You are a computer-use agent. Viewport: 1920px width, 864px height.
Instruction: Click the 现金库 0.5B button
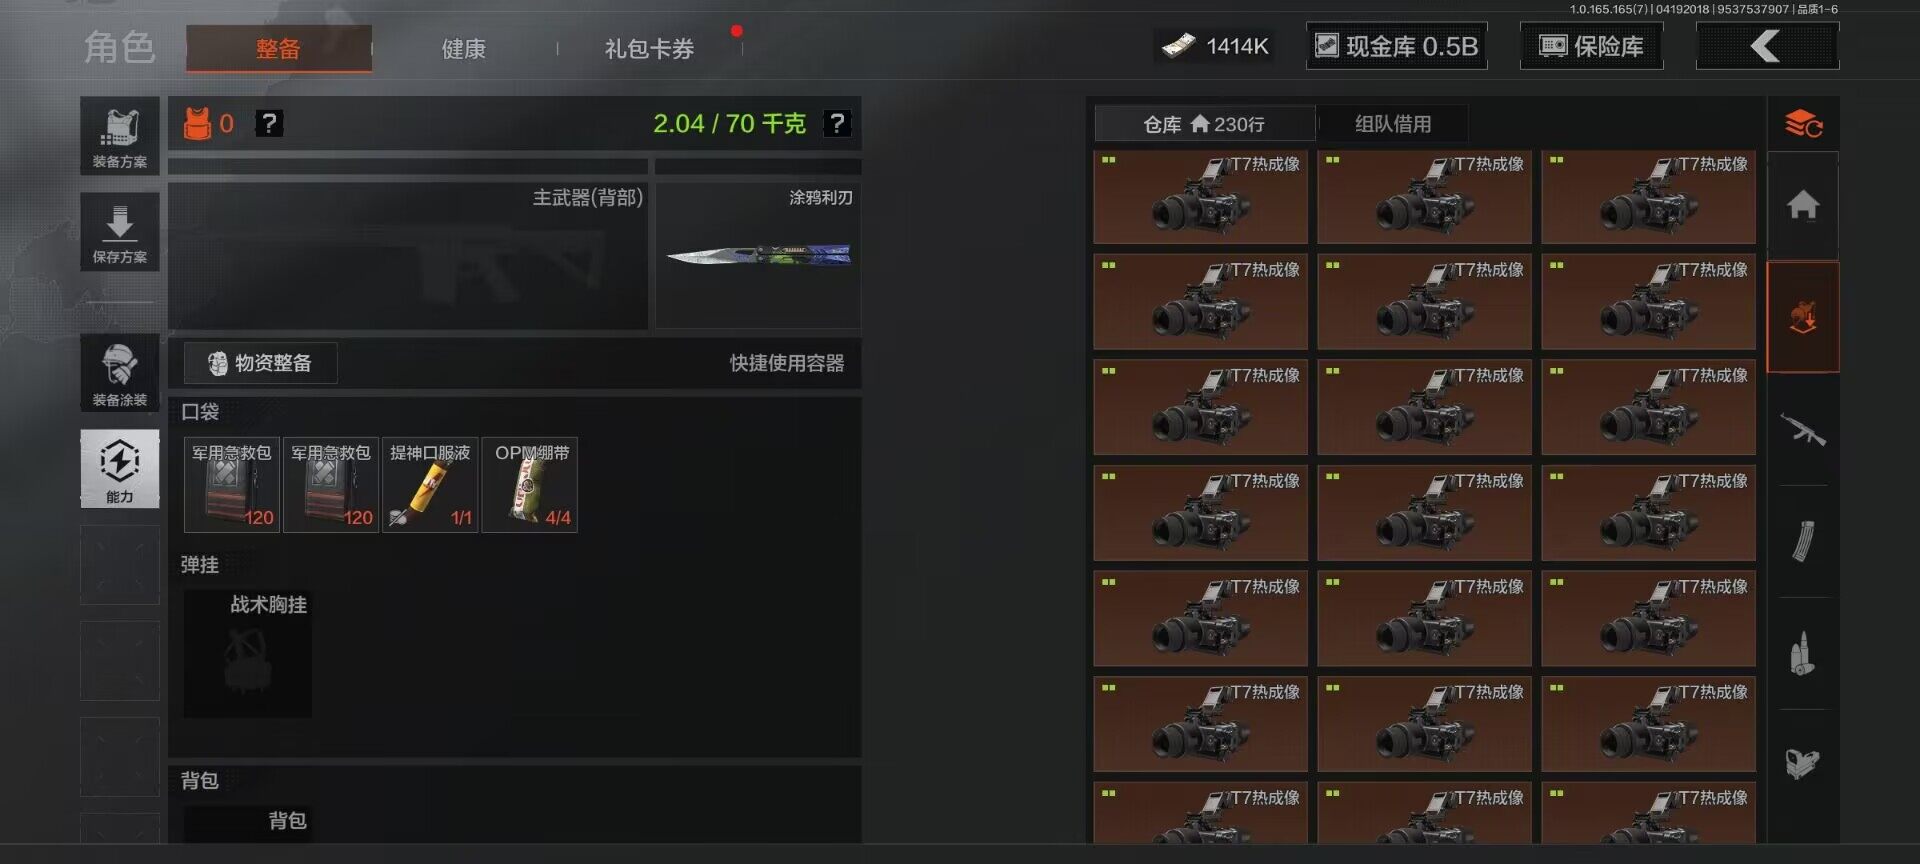(x=1396, y=46)
